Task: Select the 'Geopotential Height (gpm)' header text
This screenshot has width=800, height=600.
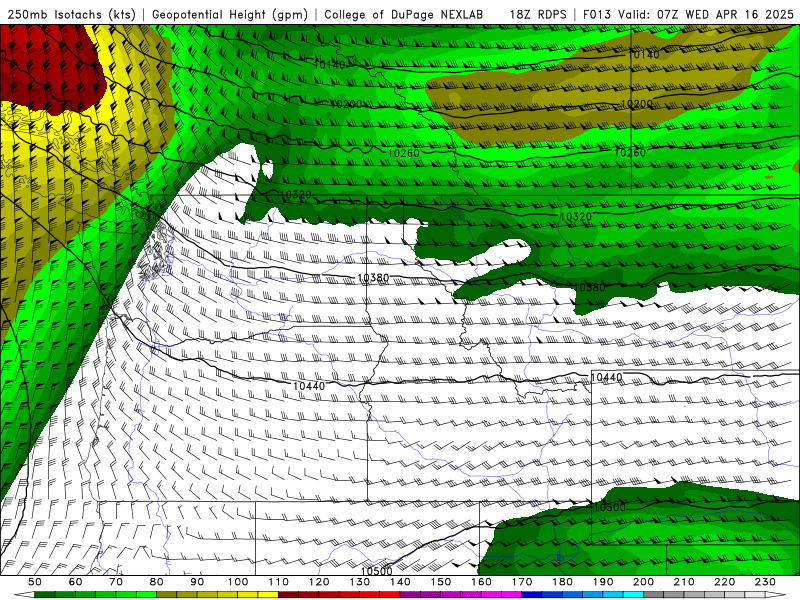Action: coord(230,14)
